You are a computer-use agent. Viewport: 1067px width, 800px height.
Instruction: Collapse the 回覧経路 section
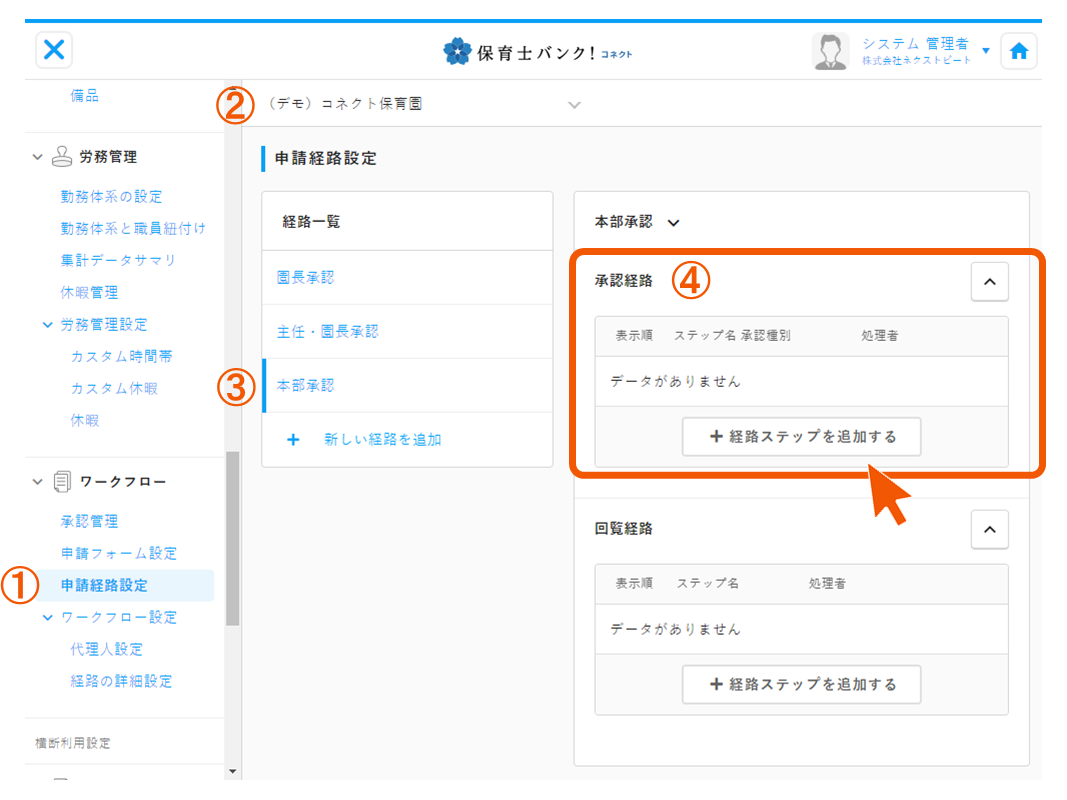(989, 530)
